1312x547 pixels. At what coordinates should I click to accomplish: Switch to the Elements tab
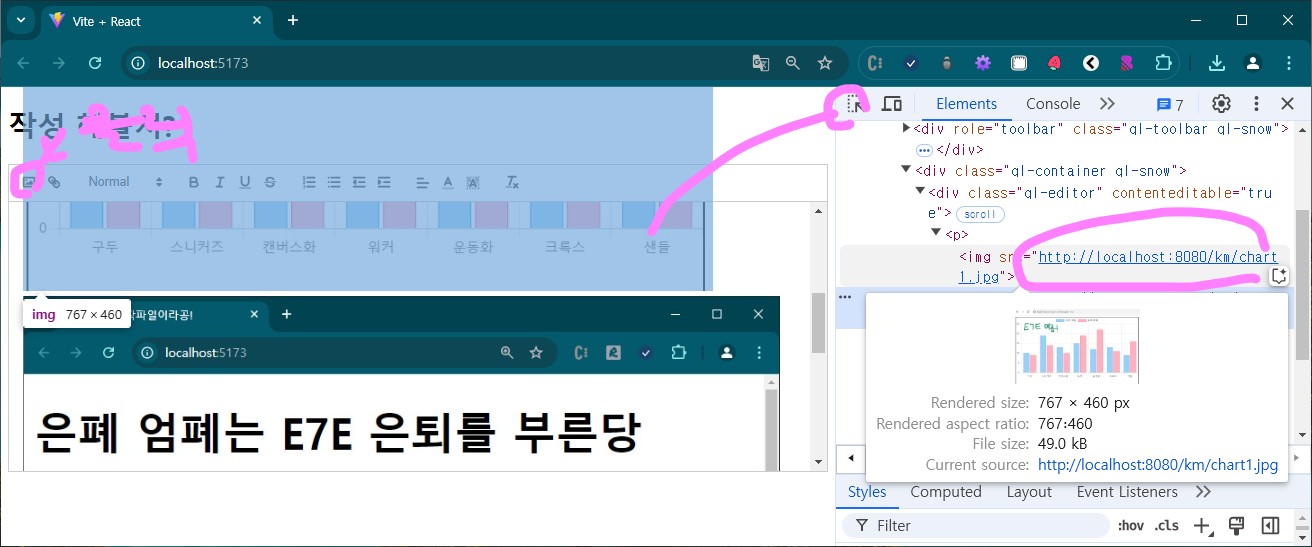[966, 104]
